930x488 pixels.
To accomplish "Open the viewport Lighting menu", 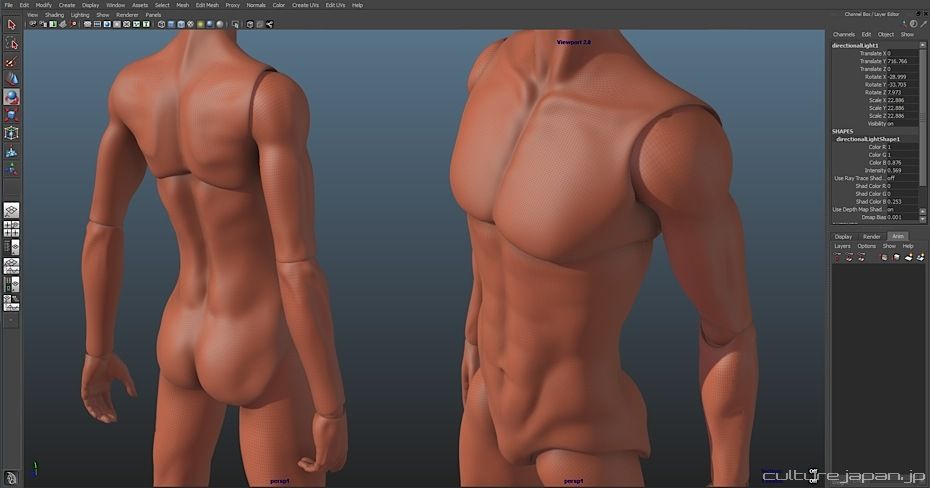I will point(80,15).
